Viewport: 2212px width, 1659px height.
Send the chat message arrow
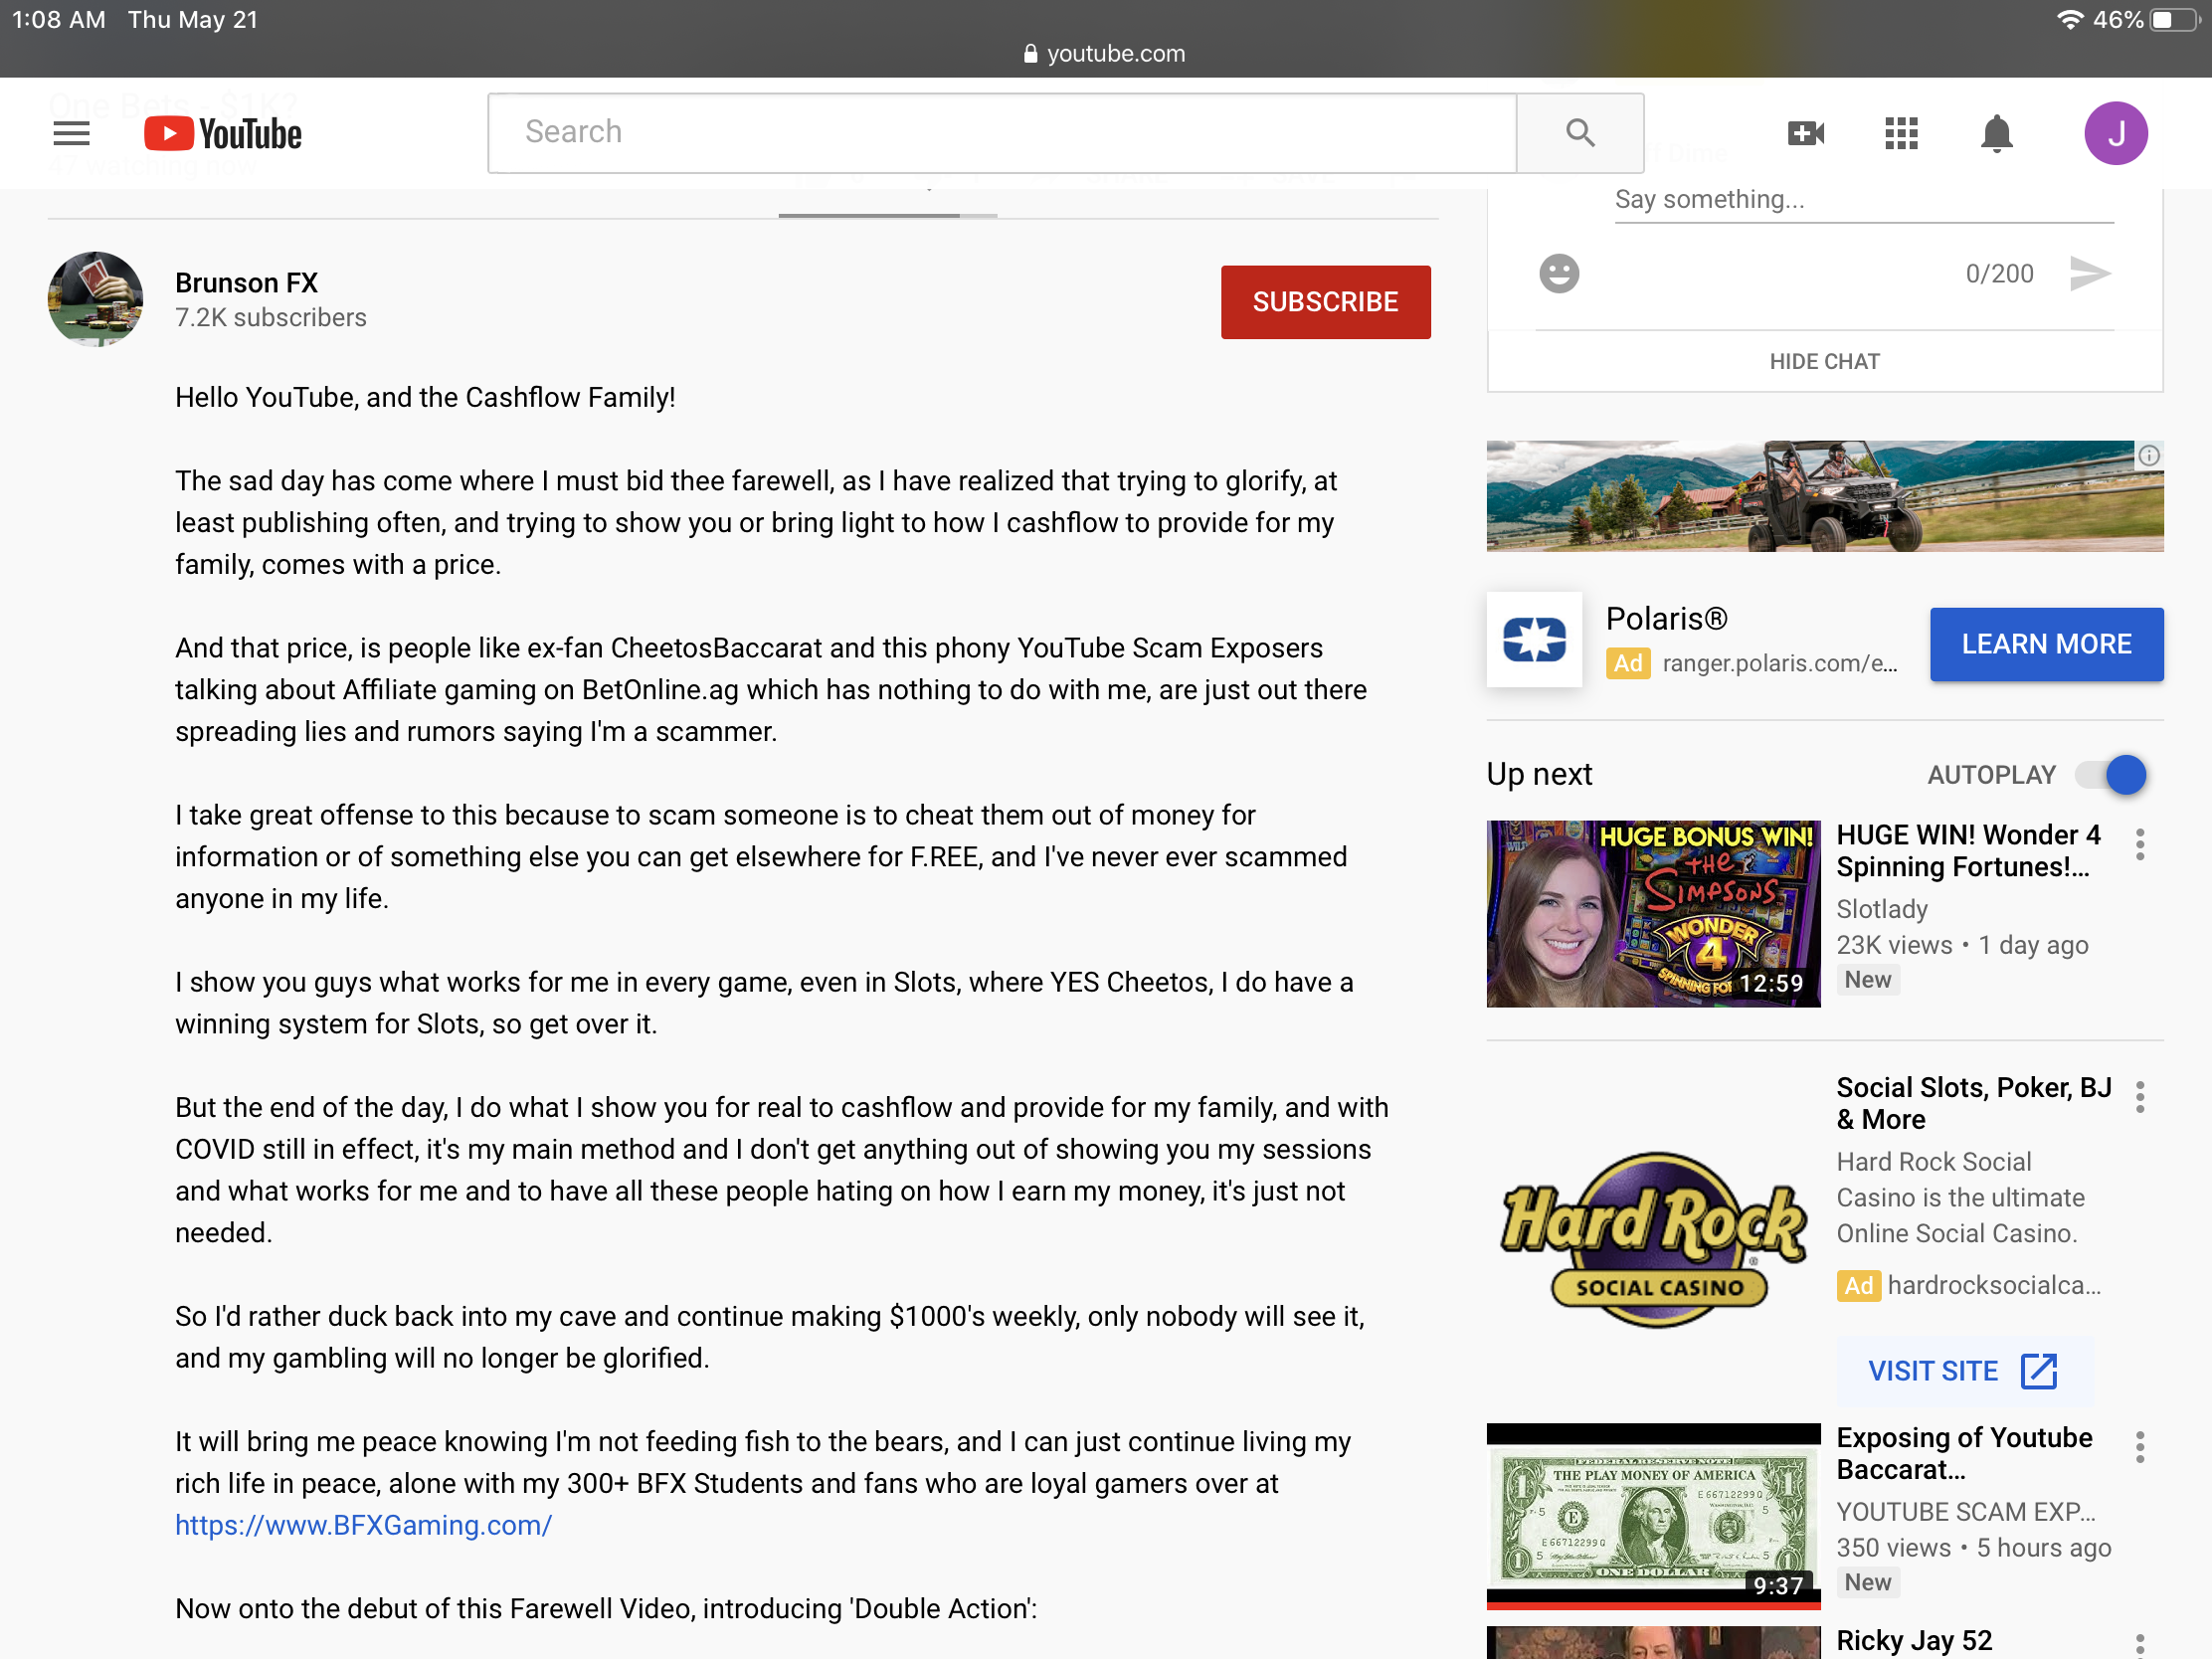(x=2090, y=273)
